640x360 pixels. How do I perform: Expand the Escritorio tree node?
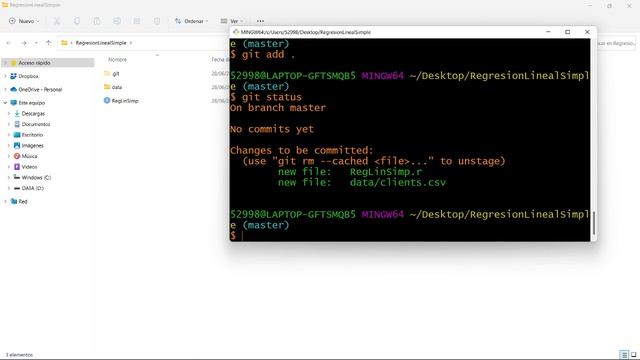pyautogui.click(x=9, y=135)
